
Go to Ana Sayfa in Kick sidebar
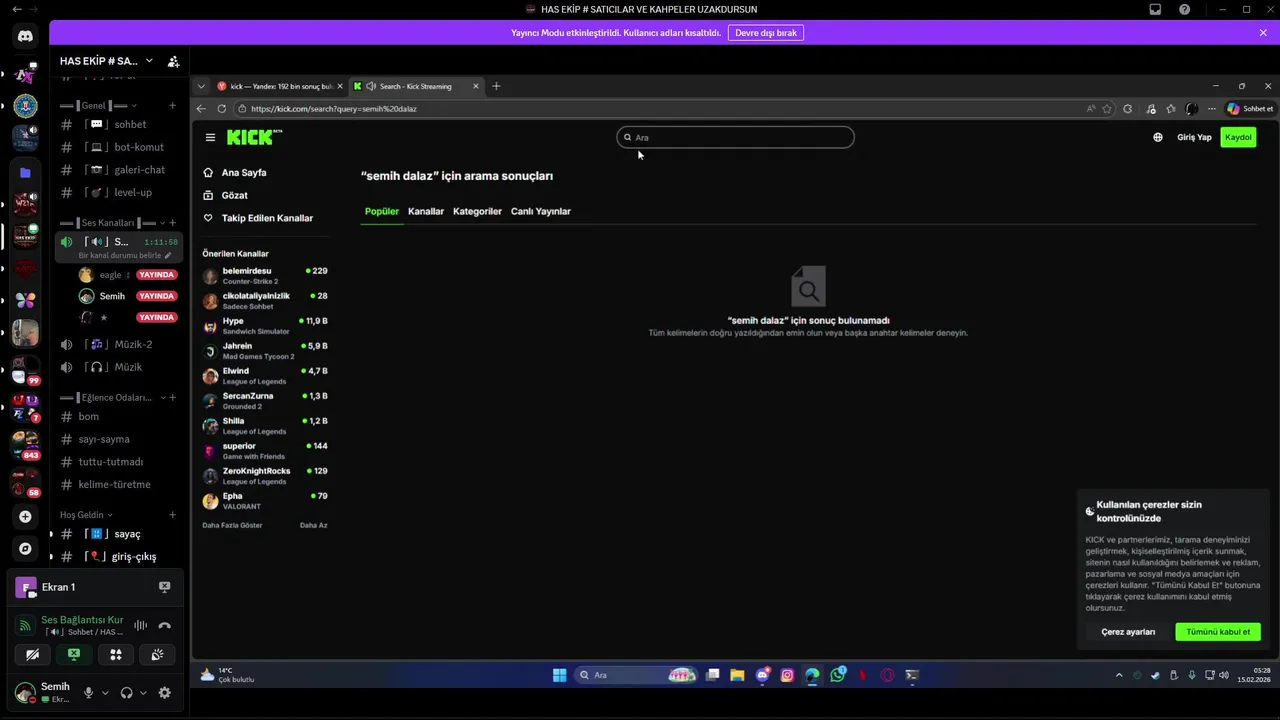[244, 172]
